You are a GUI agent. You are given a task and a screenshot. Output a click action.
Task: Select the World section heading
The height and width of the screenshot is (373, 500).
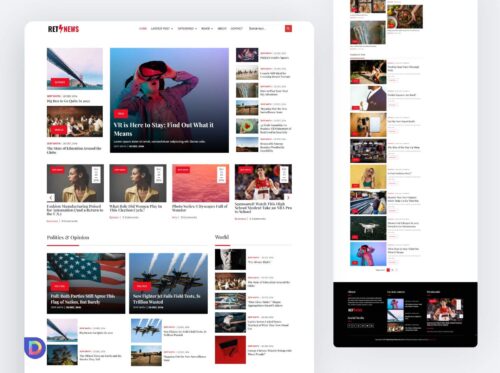point(222,237)
